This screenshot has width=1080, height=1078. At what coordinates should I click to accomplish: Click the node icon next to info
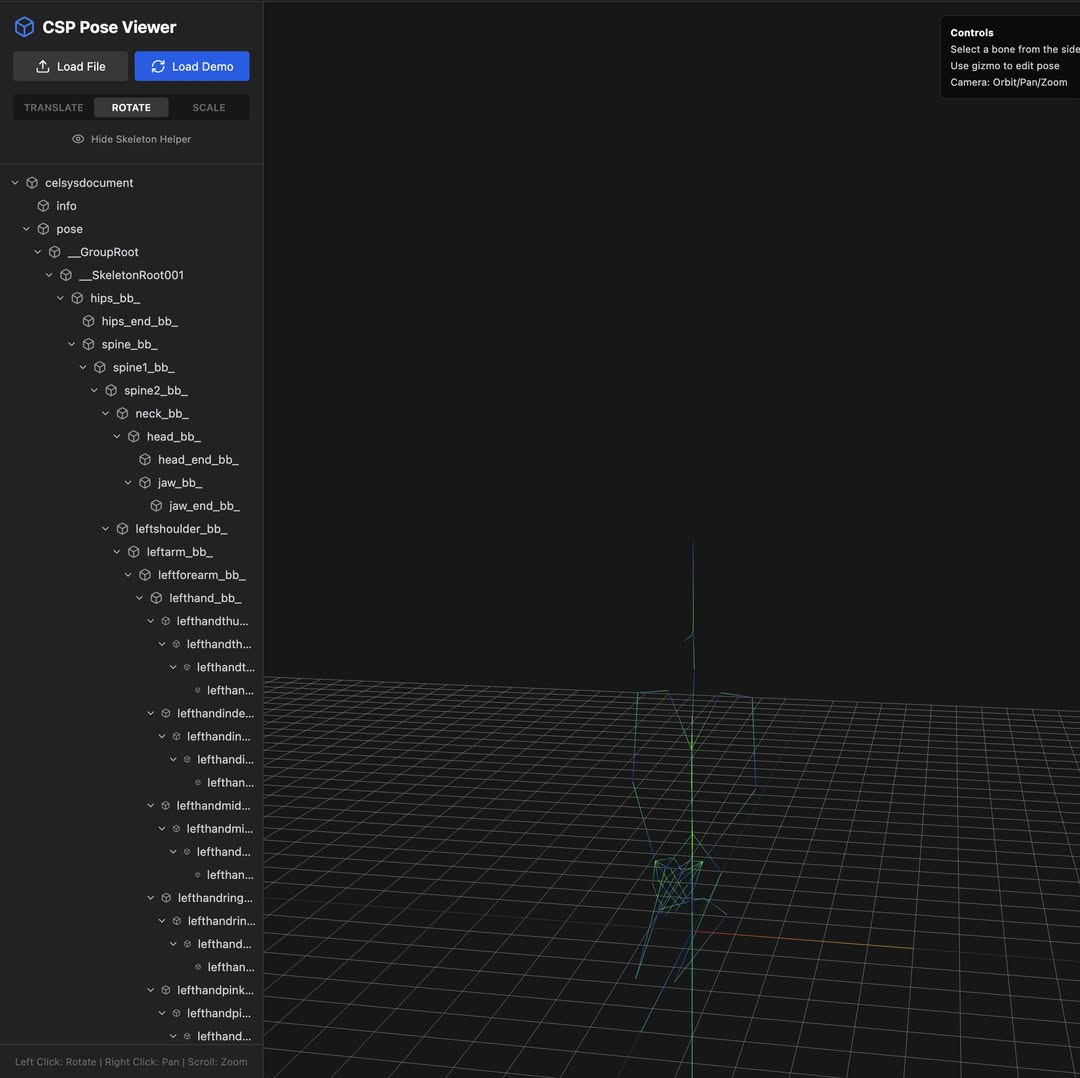pos(43,205)
